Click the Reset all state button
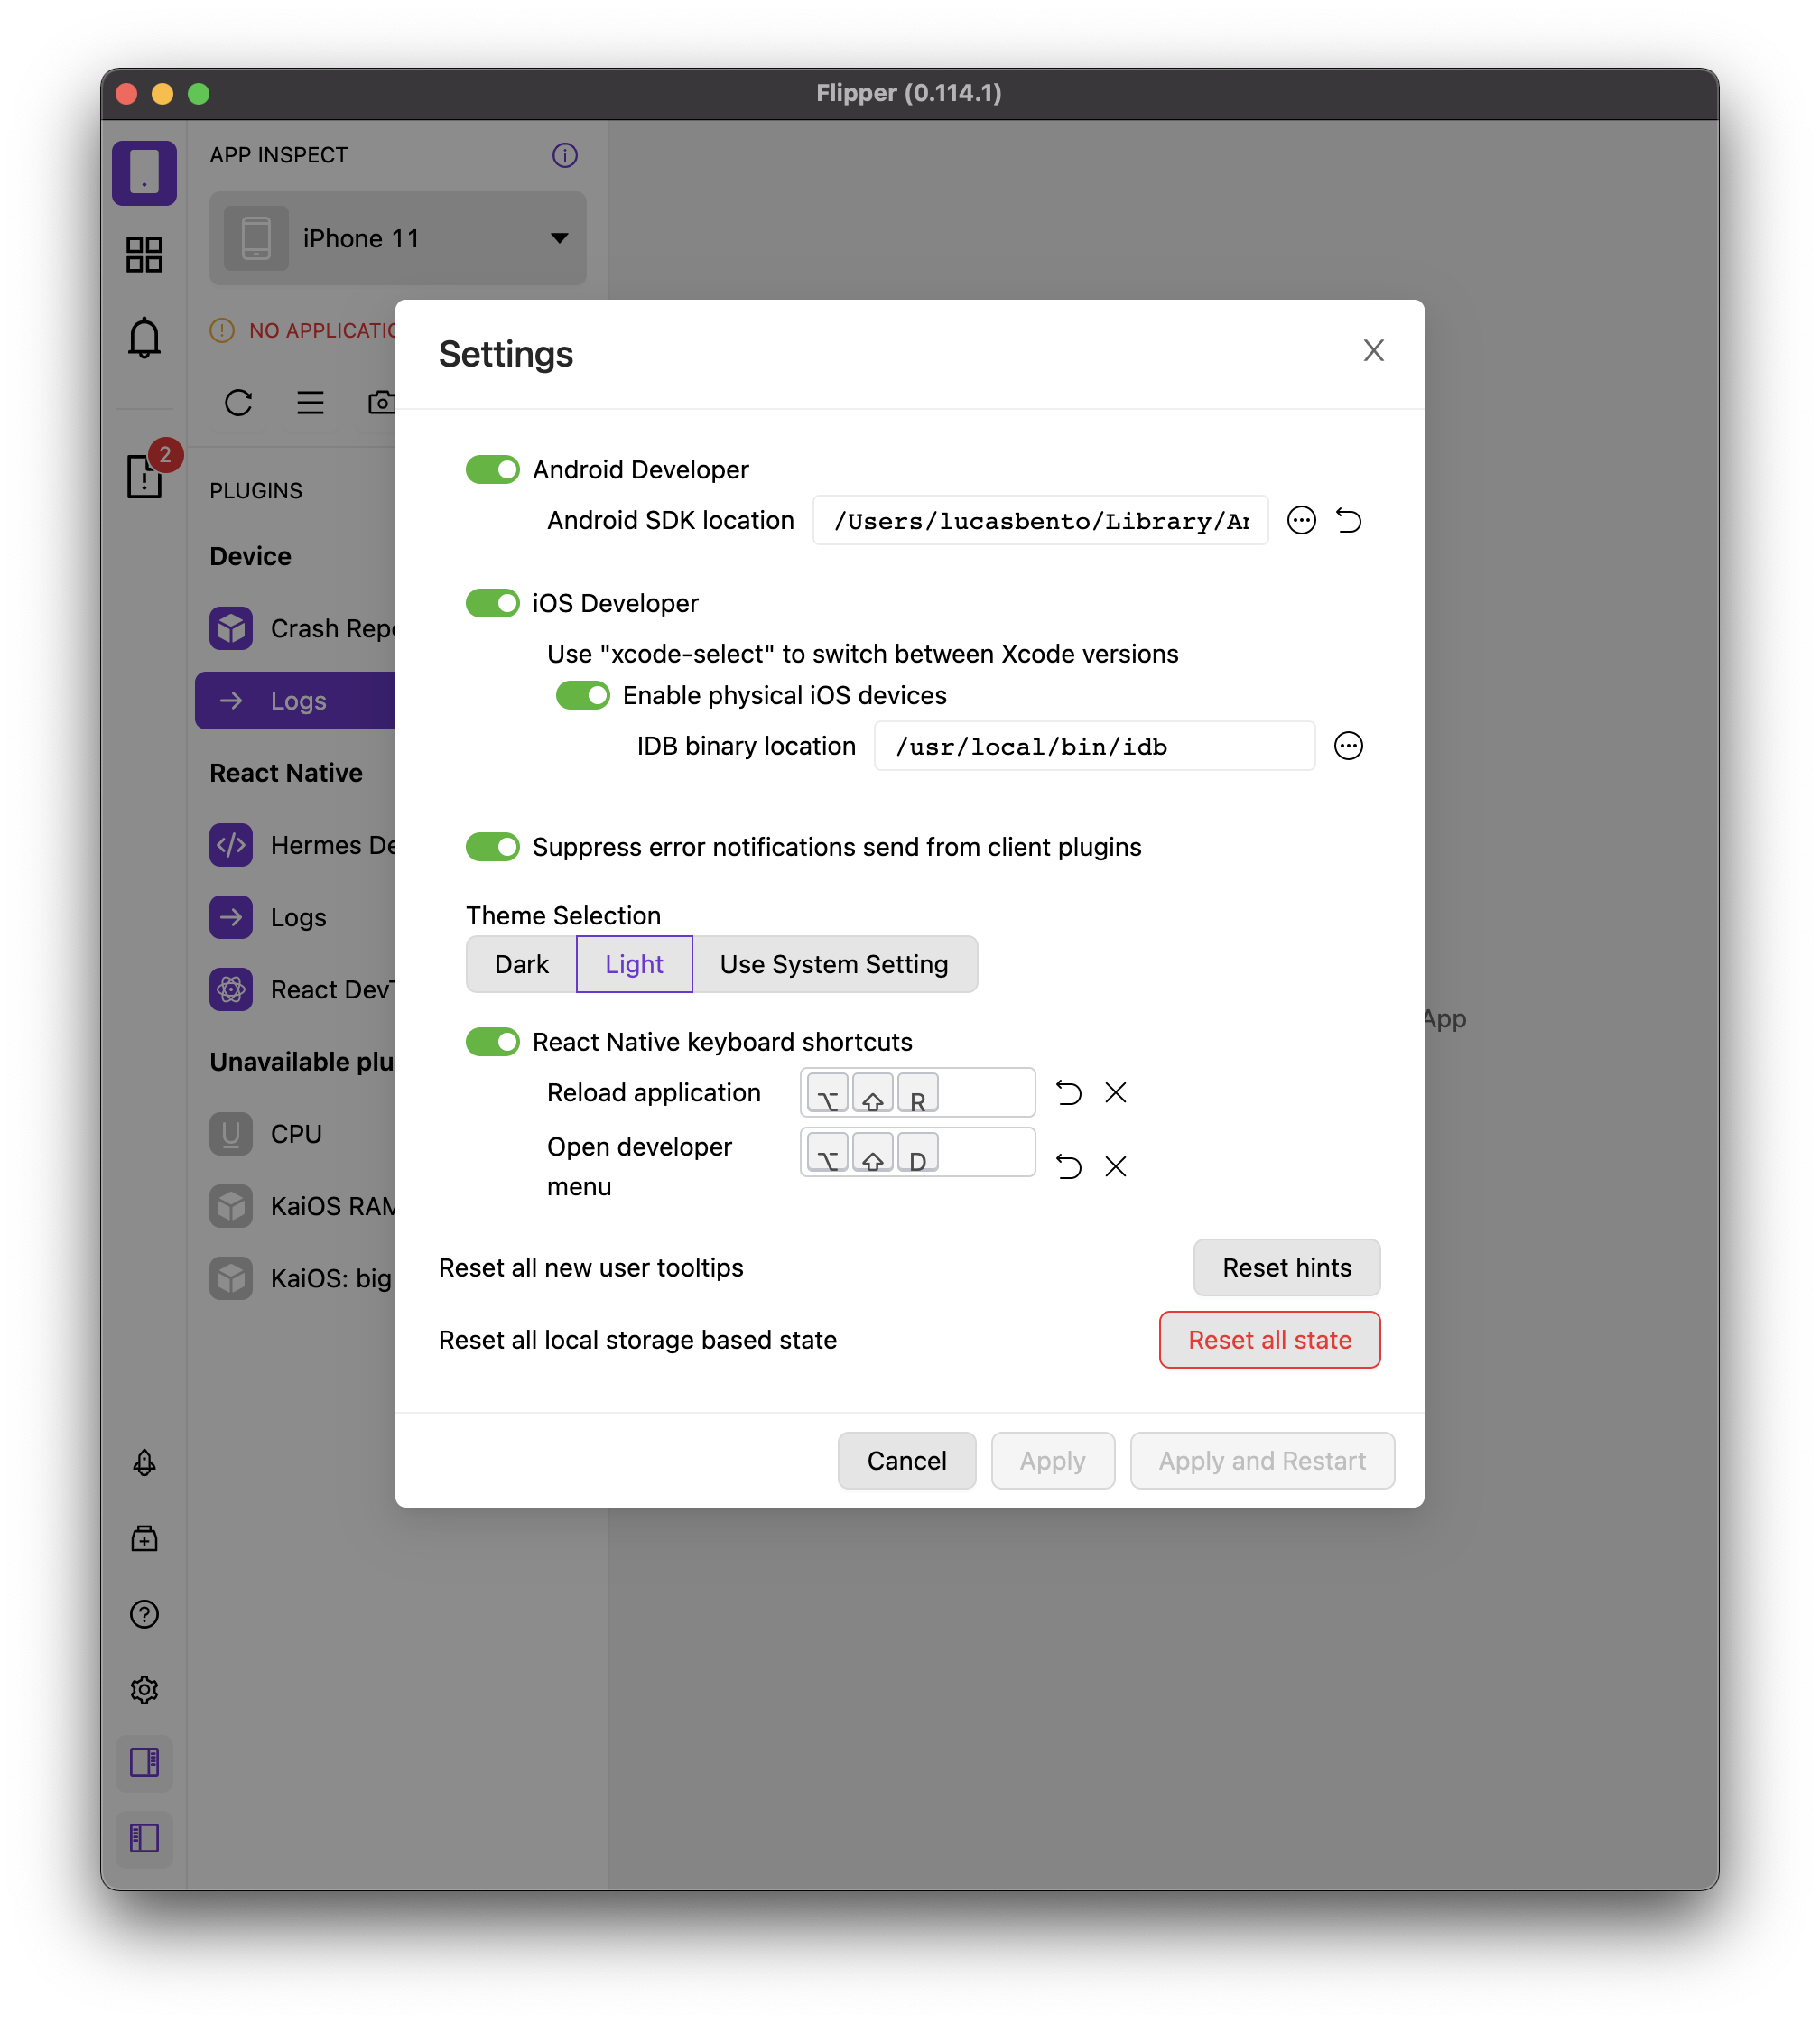Image resolution: width=1820 pixels, height=2024 pixels. [x=1269, y=1339]
